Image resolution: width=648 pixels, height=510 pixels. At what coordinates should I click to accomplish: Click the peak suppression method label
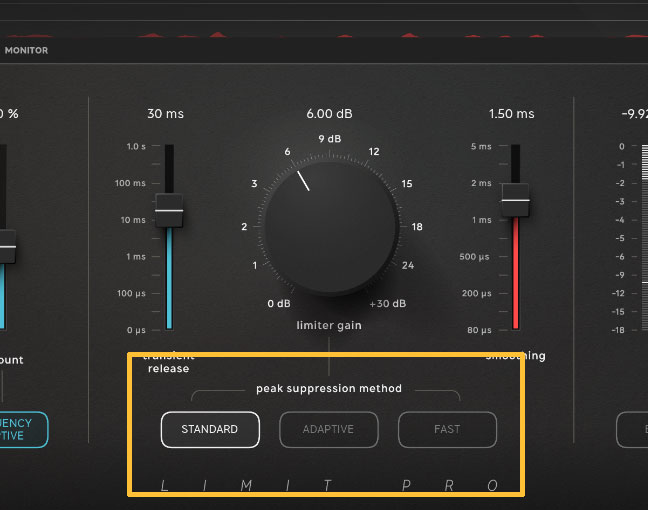tap(329, 388)
